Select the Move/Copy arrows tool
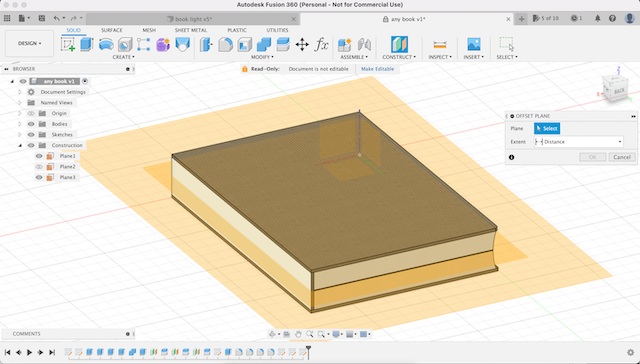This screenshot has height=364, width=640. coord(302,44)
